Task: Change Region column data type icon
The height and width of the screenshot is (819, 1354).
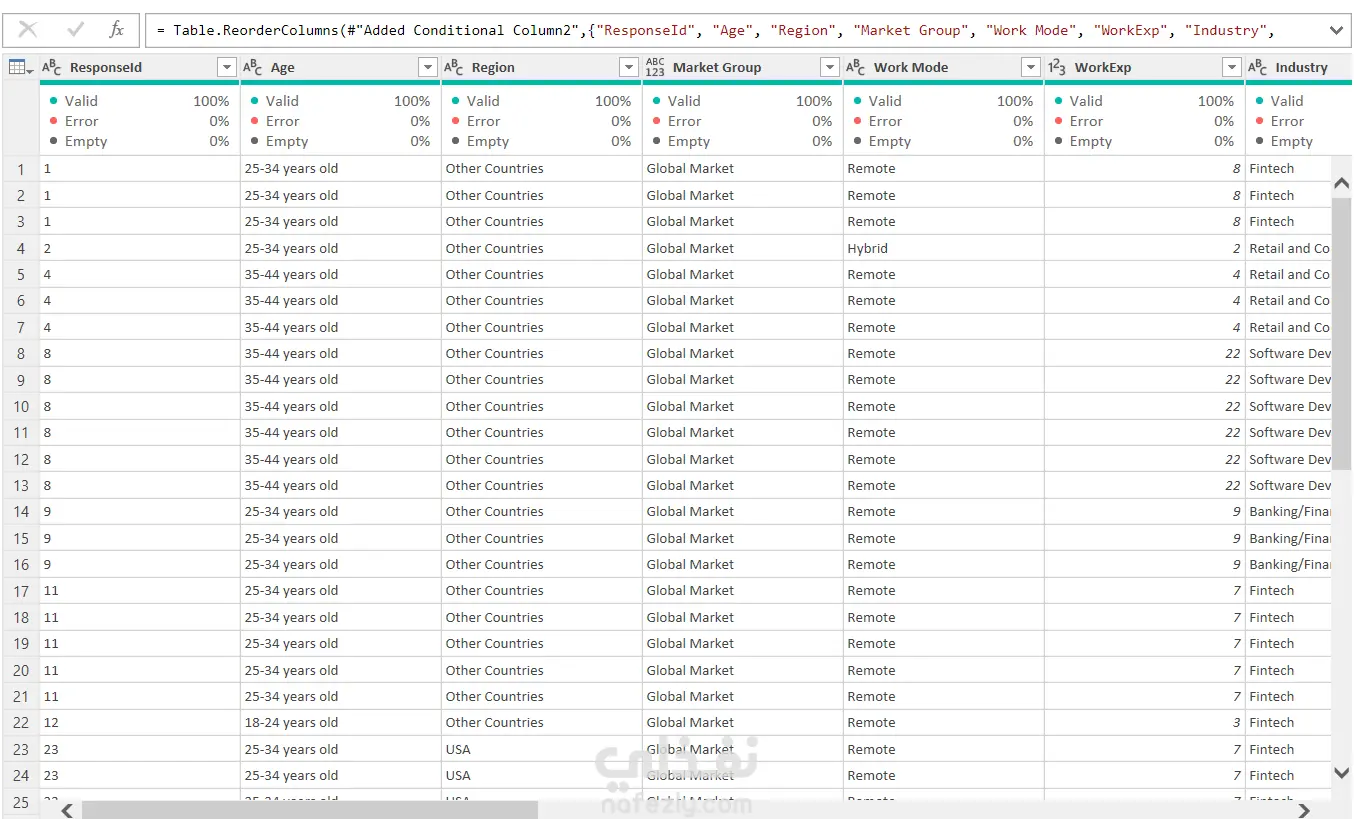Action: pos(454,67)
